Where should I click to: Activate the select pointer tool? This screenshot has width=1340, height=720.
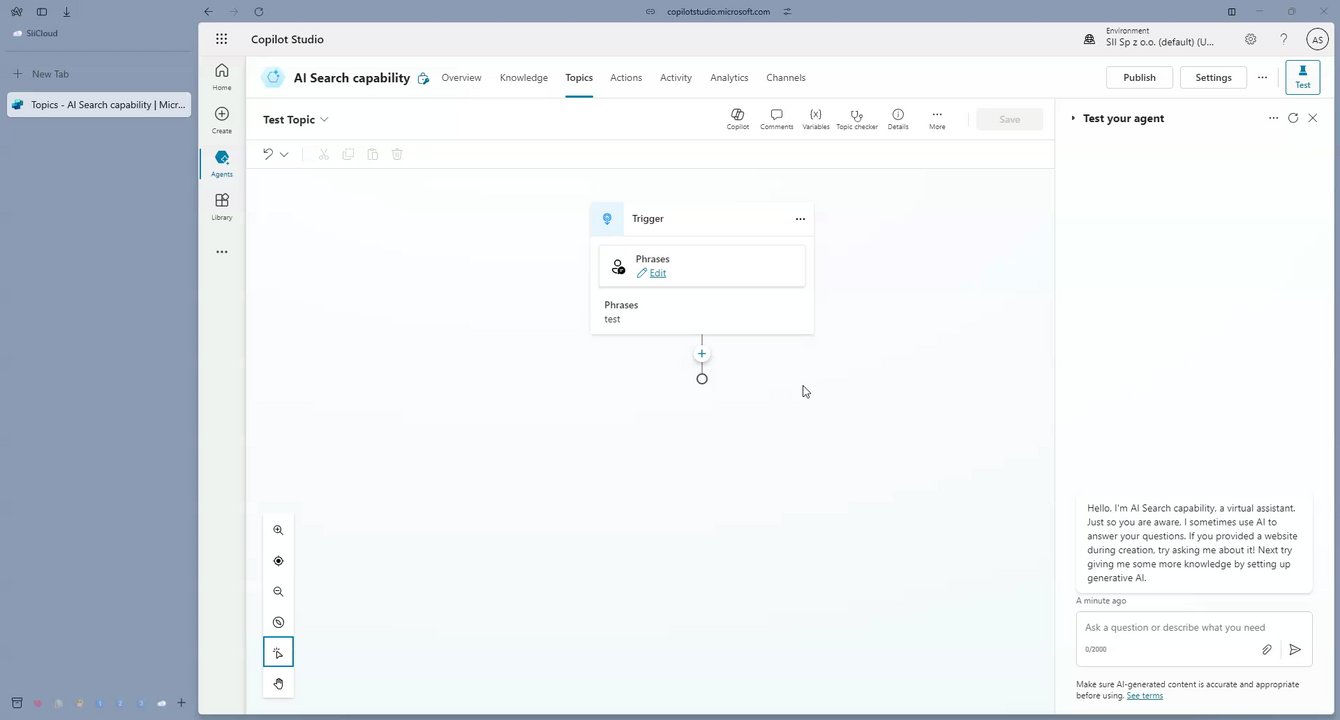pos(278,652)
